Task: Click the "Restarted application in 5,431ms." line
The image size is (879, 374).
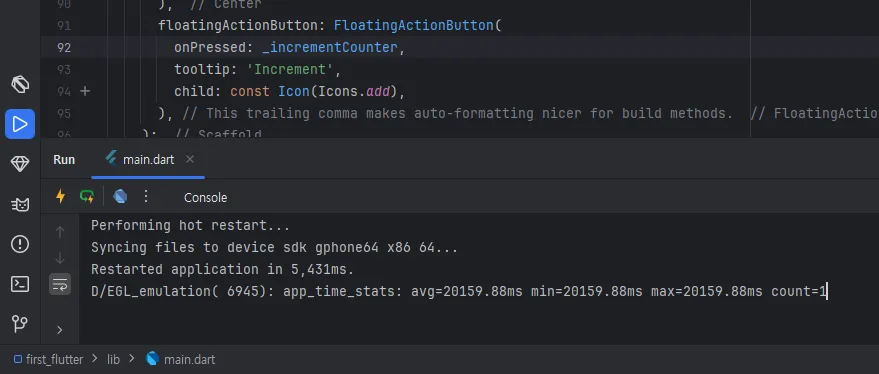Action: (223, 269)
